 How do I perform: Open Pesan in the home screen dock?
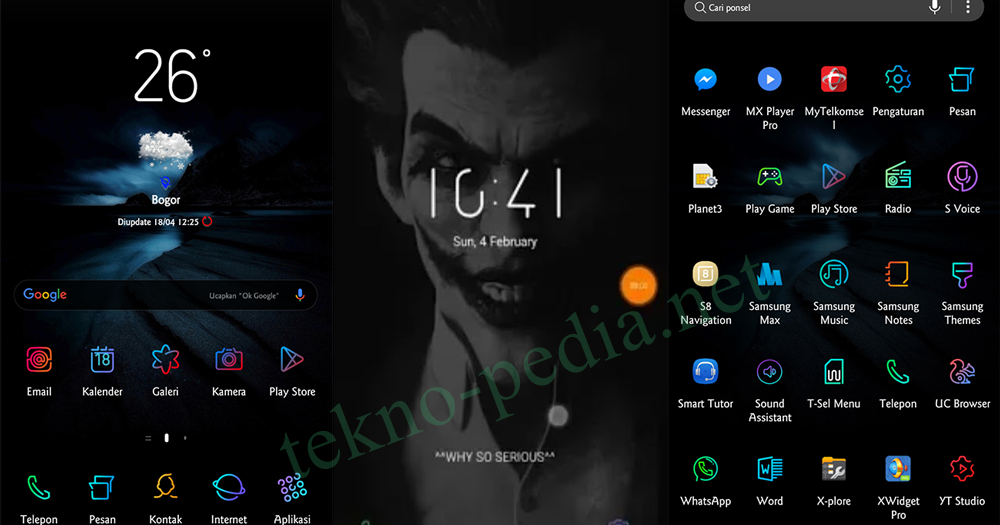(x=102, y=489)
